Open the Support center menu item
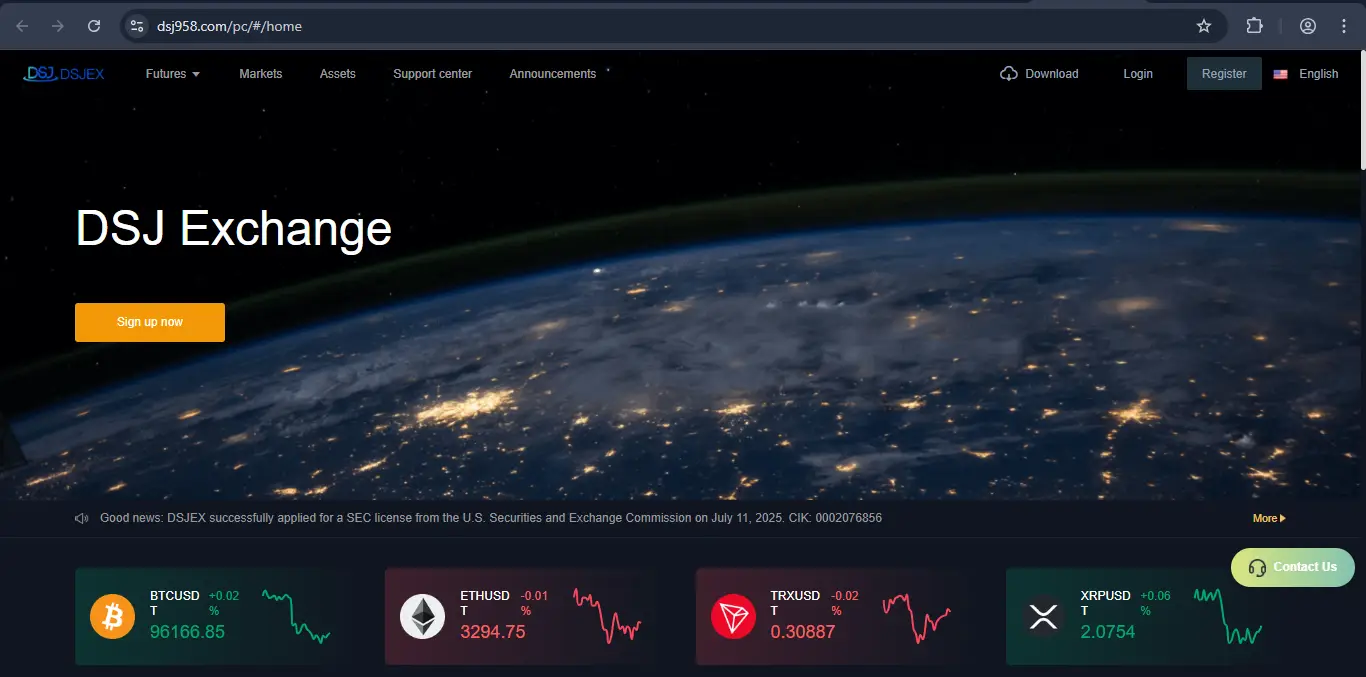The image size is (1366, 677). (432, 74)
